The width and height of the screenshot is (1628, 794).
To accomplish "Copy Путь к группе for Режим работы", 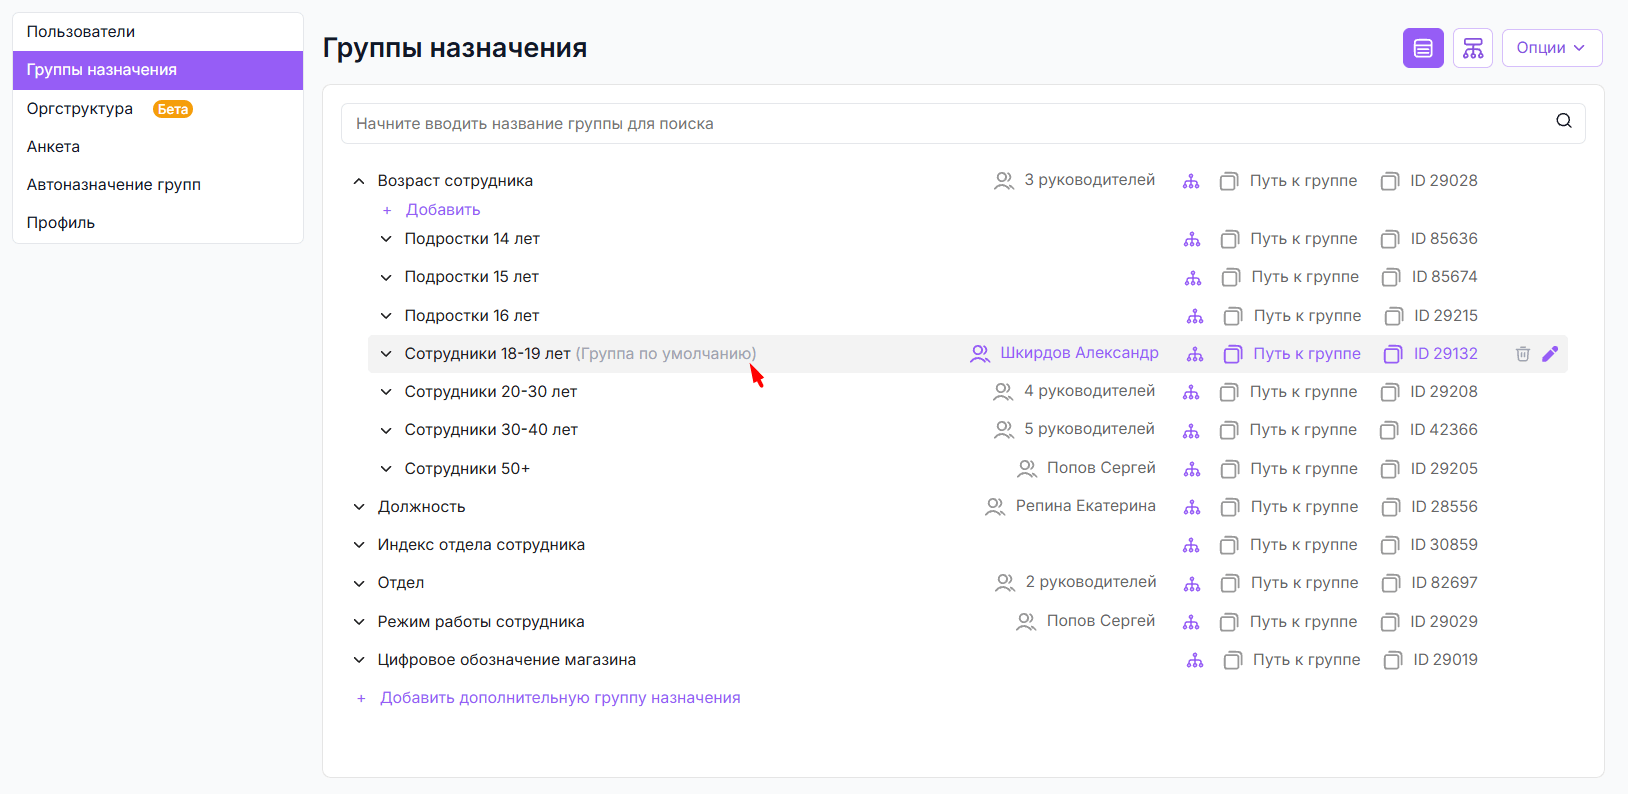I will pyautogui.click(x=1289, y=623).
